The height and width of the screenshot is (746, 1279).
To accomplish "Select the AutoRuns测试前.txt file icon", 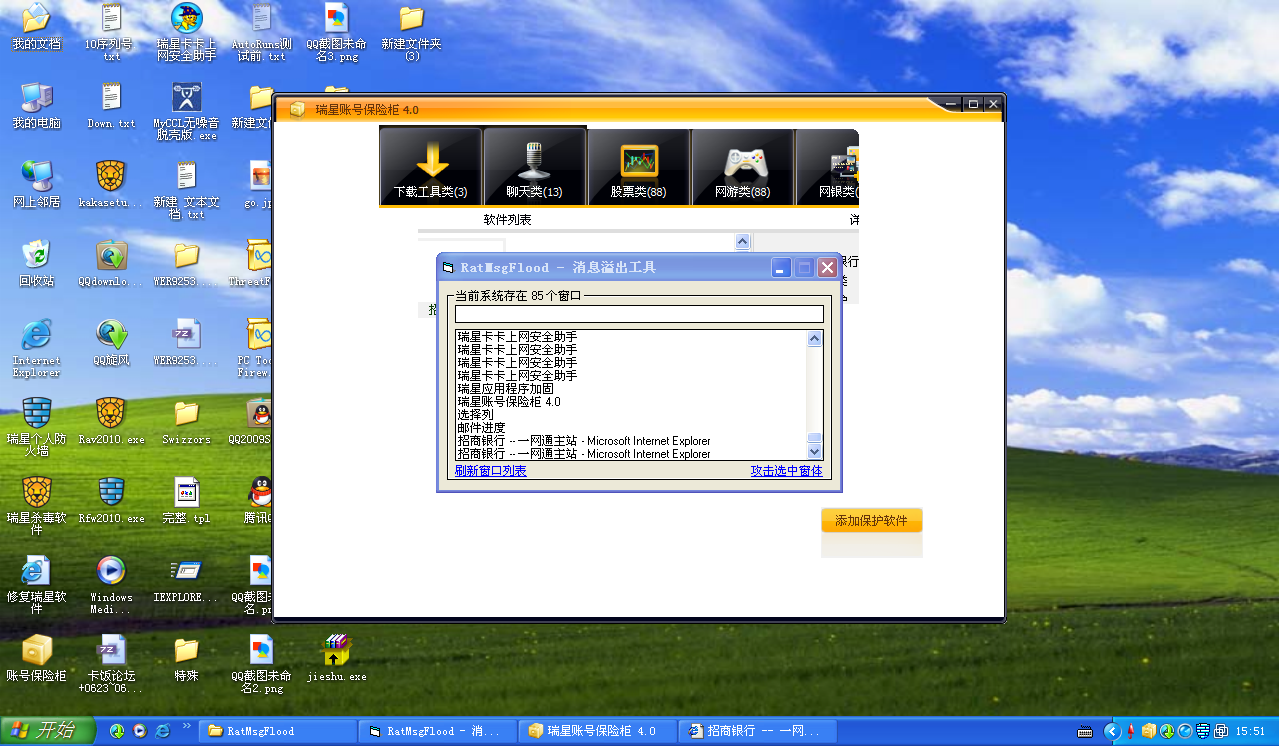I will [x=261, y=32].
